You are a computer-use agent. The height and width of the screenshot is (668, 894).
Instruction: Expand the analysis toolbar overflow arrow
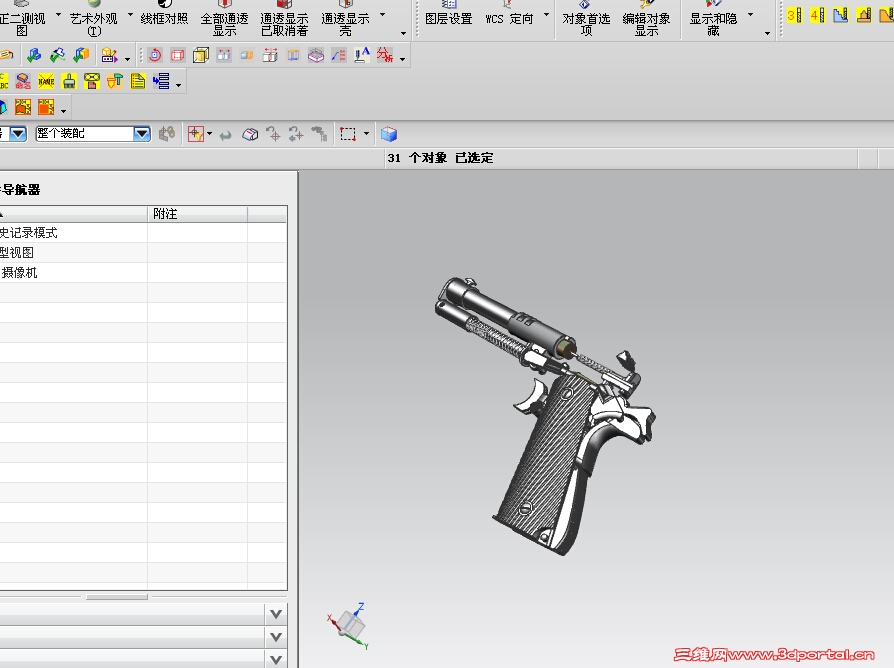click(403, 59)
